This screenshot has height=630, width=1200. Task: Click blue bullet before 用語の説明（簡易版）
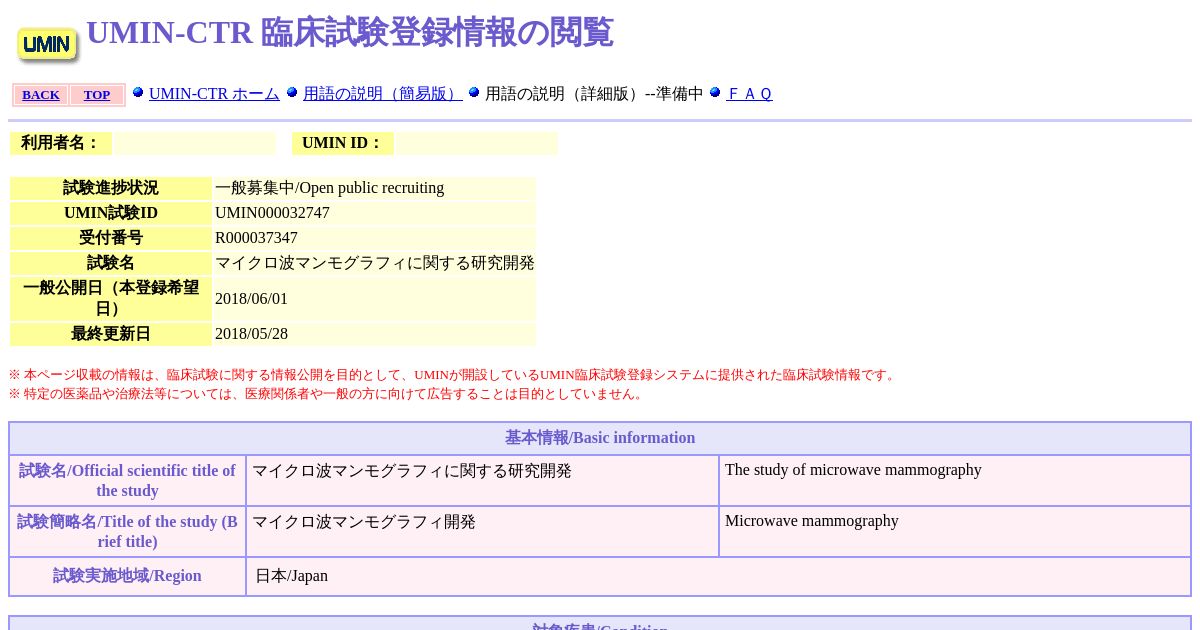pos(292,92)
